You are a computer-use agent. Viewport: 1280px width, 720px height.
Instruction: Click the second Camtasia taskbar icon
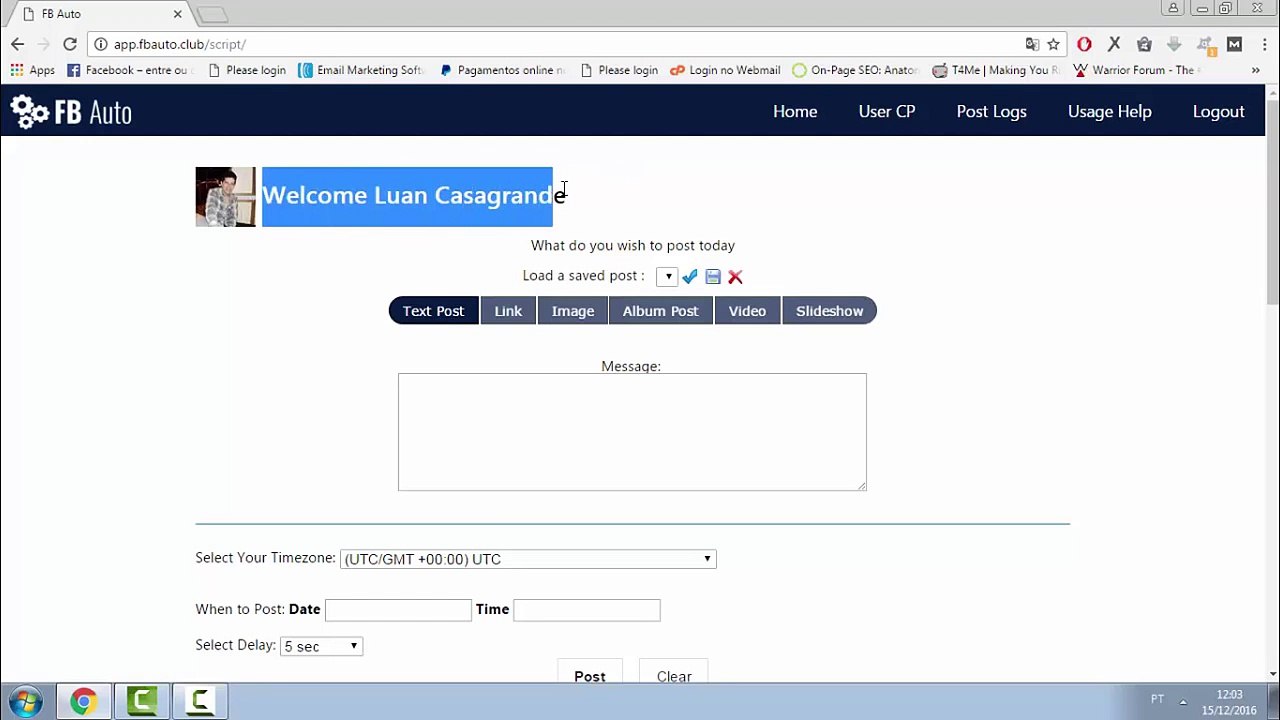click(200, 701)
